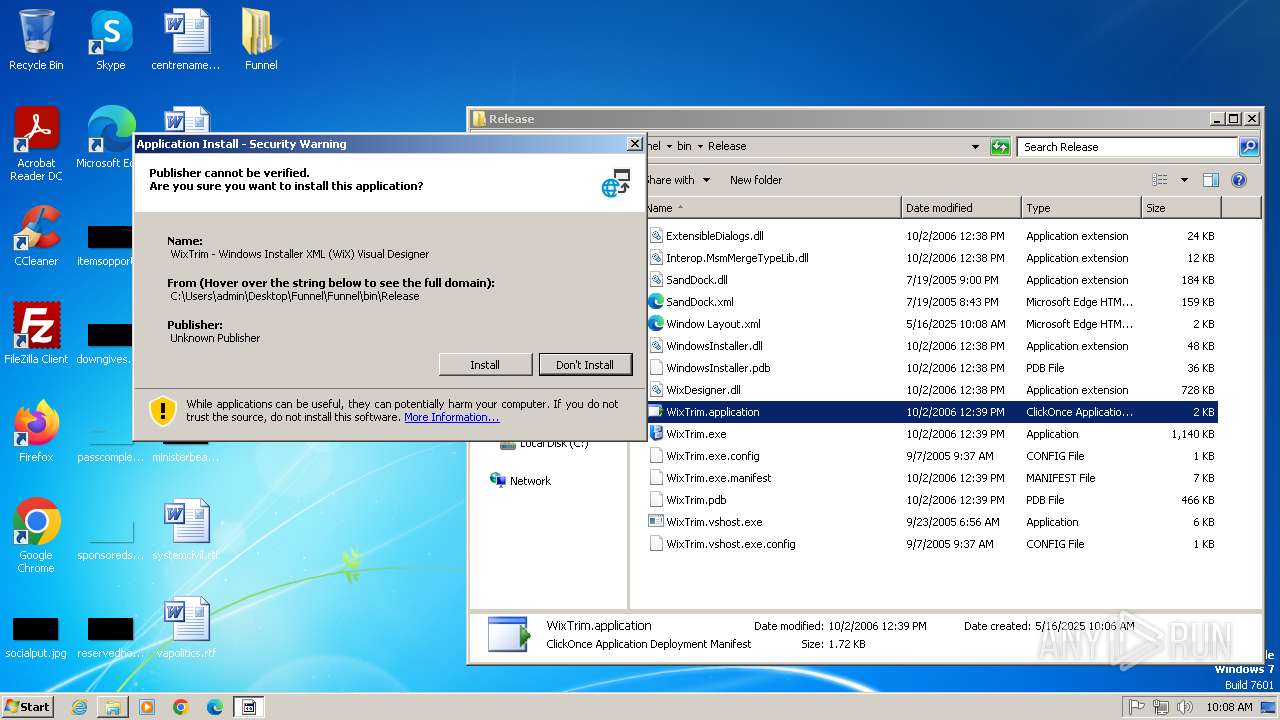Screen dimensions: 1280x720
Task: Open the centrename Word document icon
Action: pos(186,40)
